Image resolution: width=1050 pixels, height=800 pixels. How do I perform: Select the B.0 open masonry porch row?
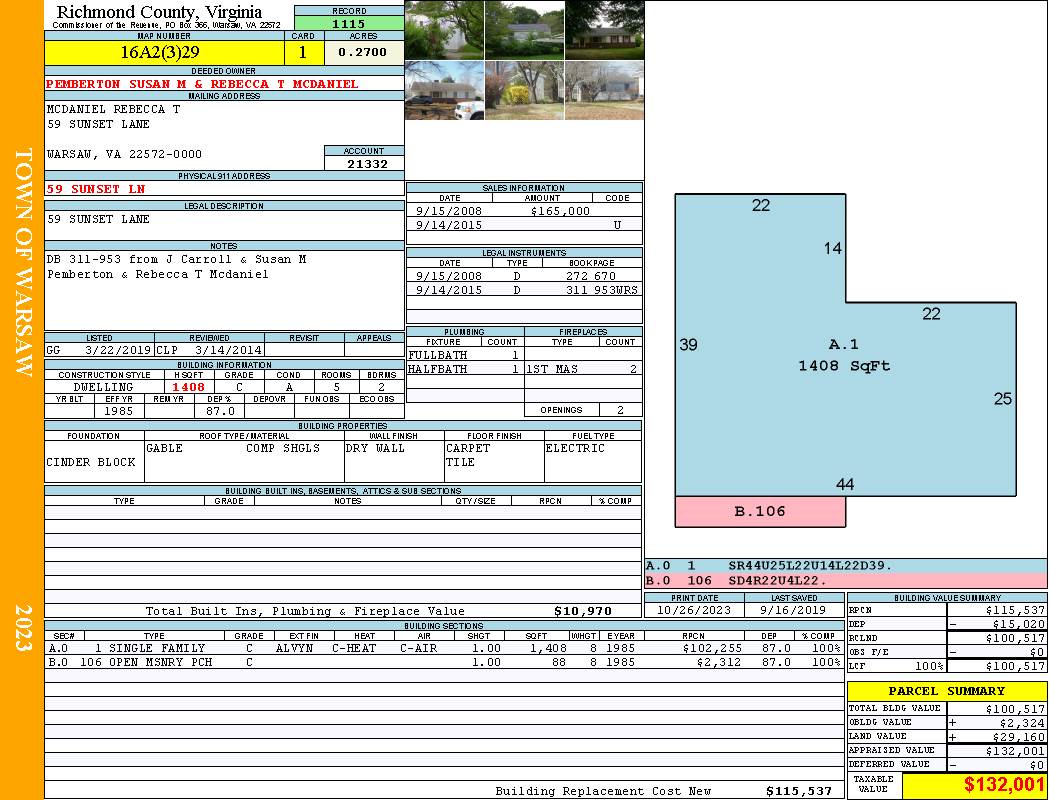[x=442, y=662]
